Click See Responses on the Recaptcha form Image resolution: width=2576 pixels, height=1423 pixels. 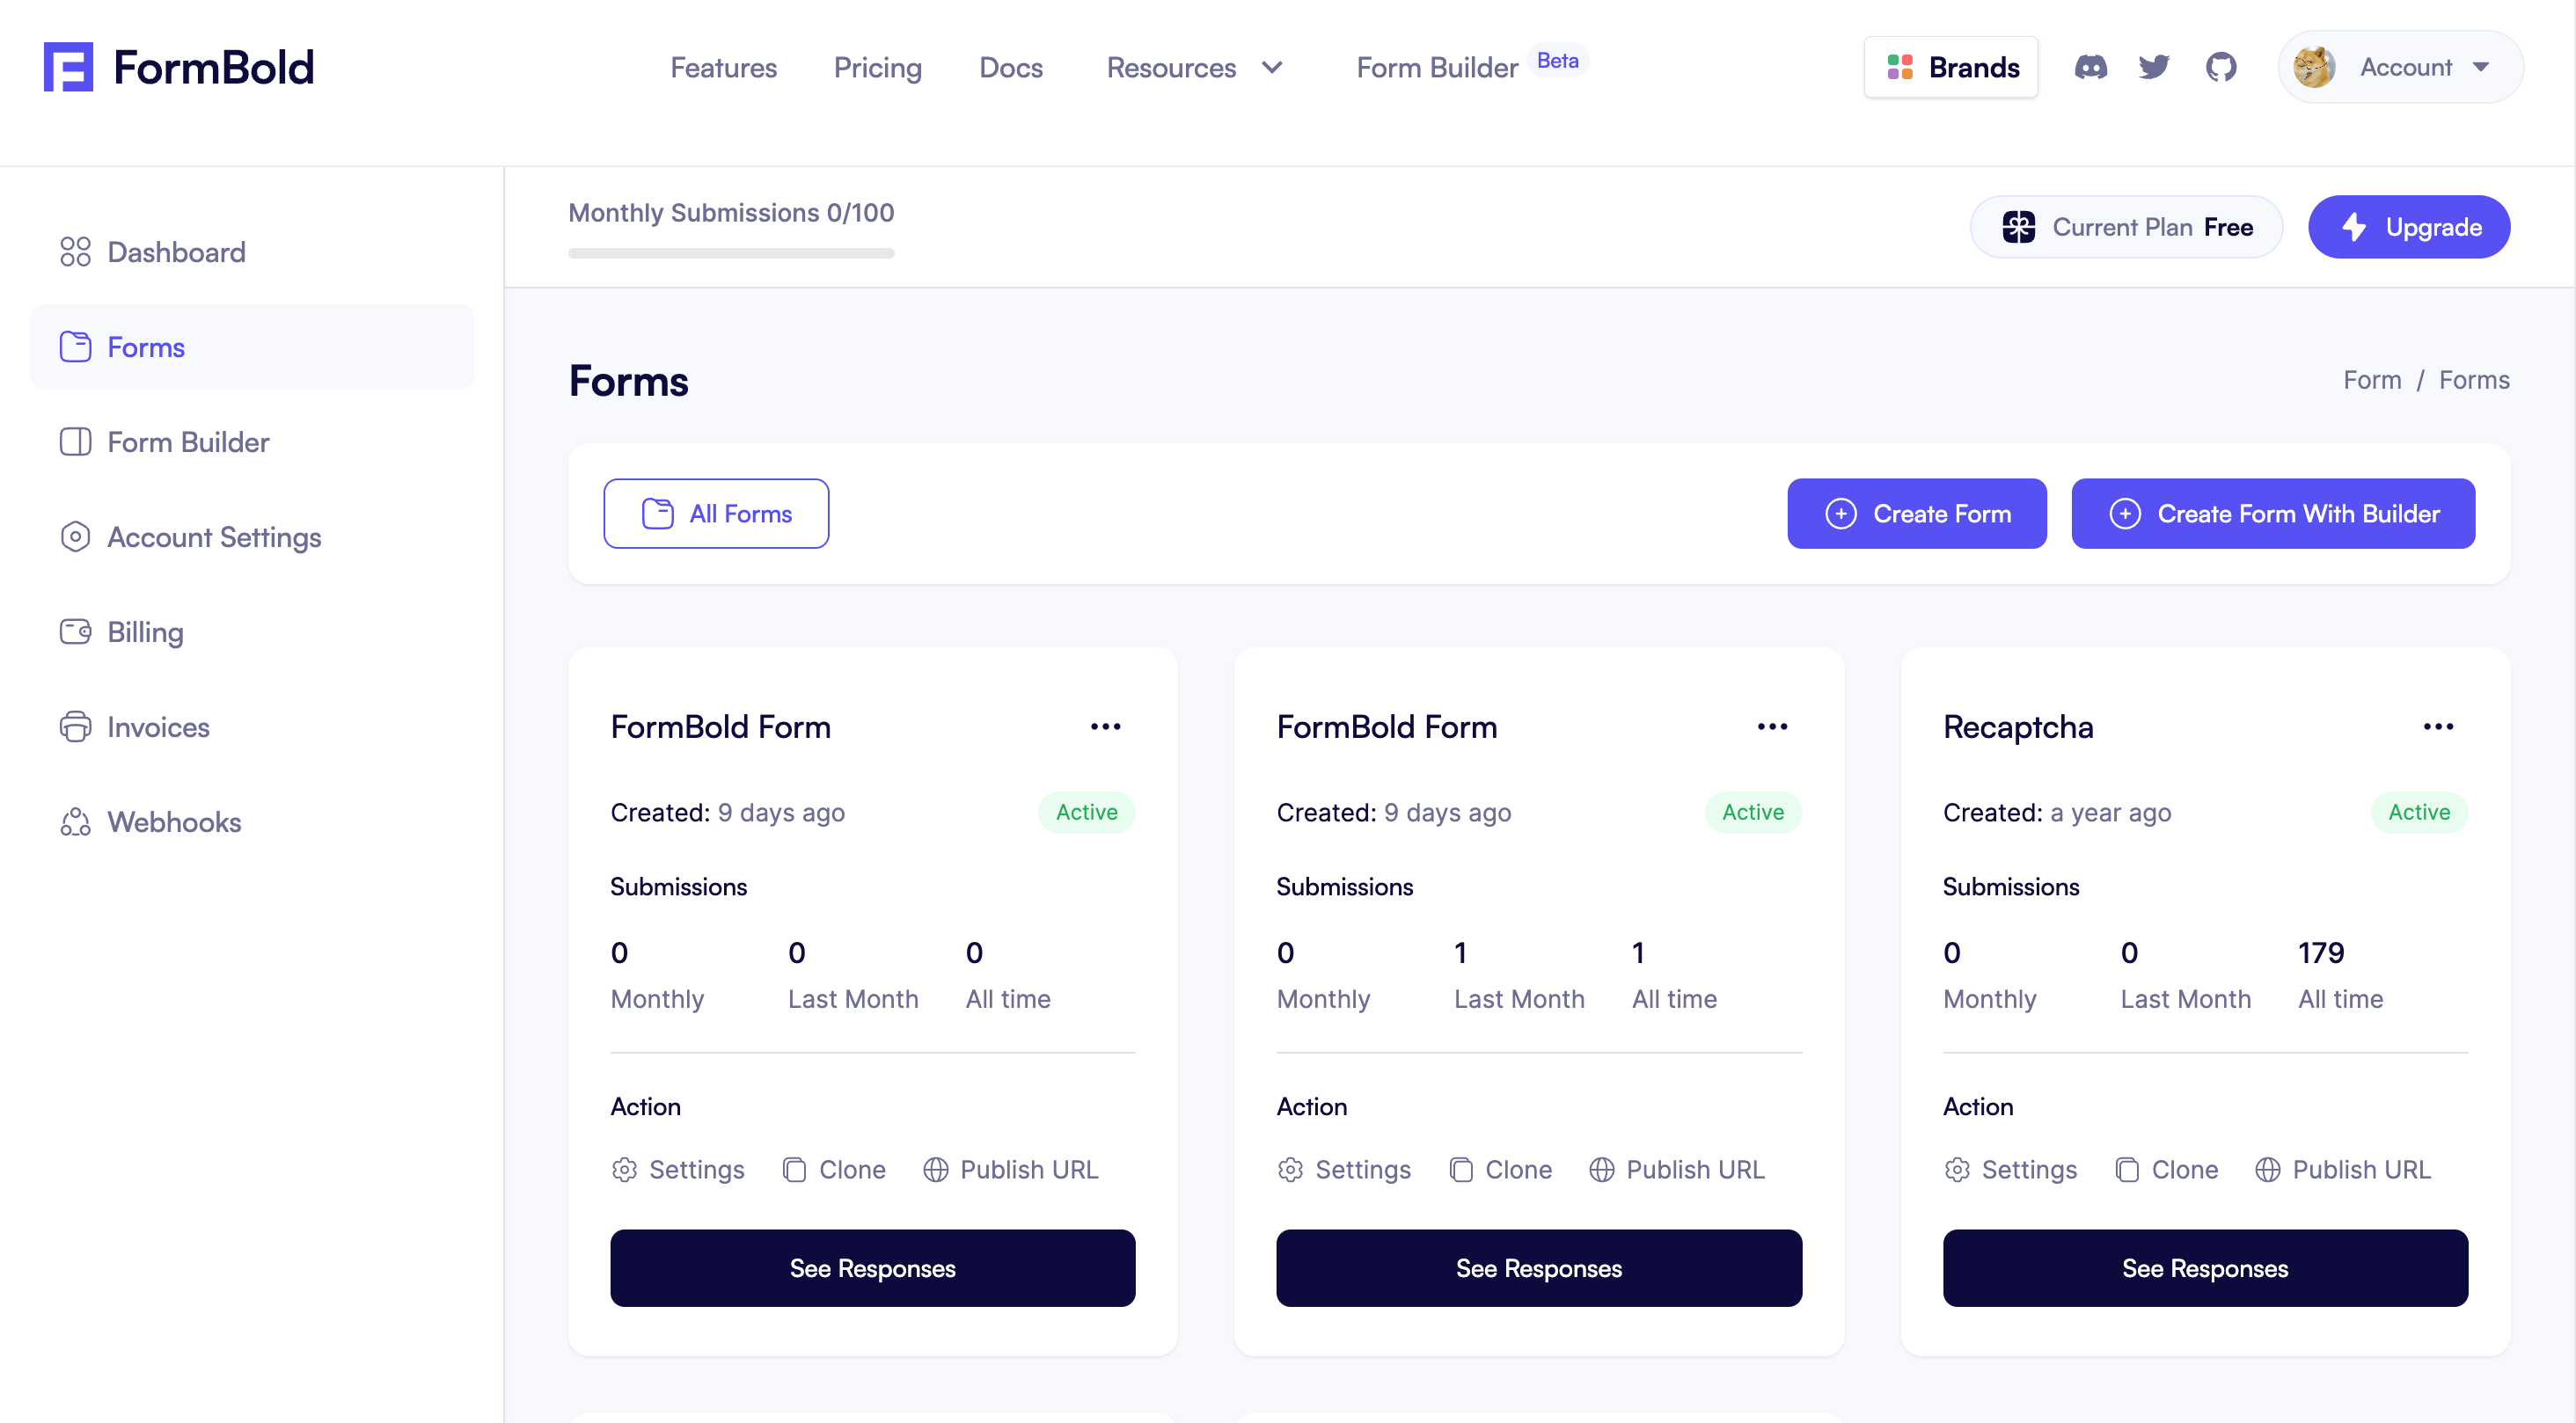(x=2205, y=1268)
